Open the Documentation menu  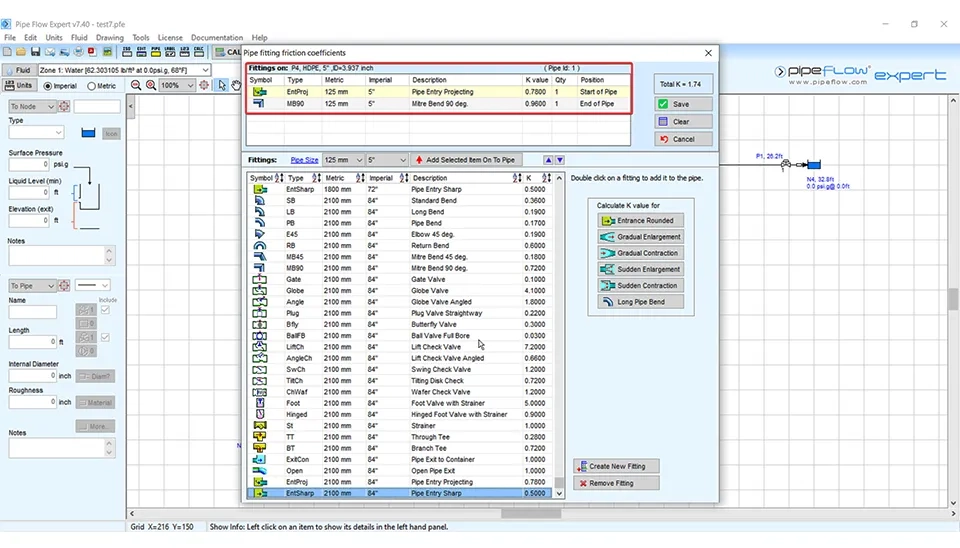coord(216,38)
